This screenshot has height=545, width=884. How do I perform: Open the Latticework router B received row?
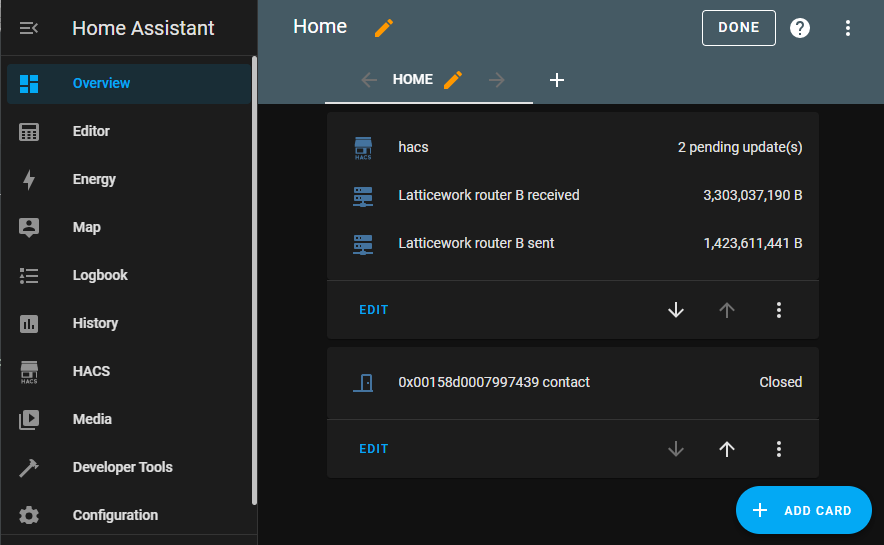tap(573, 196)
